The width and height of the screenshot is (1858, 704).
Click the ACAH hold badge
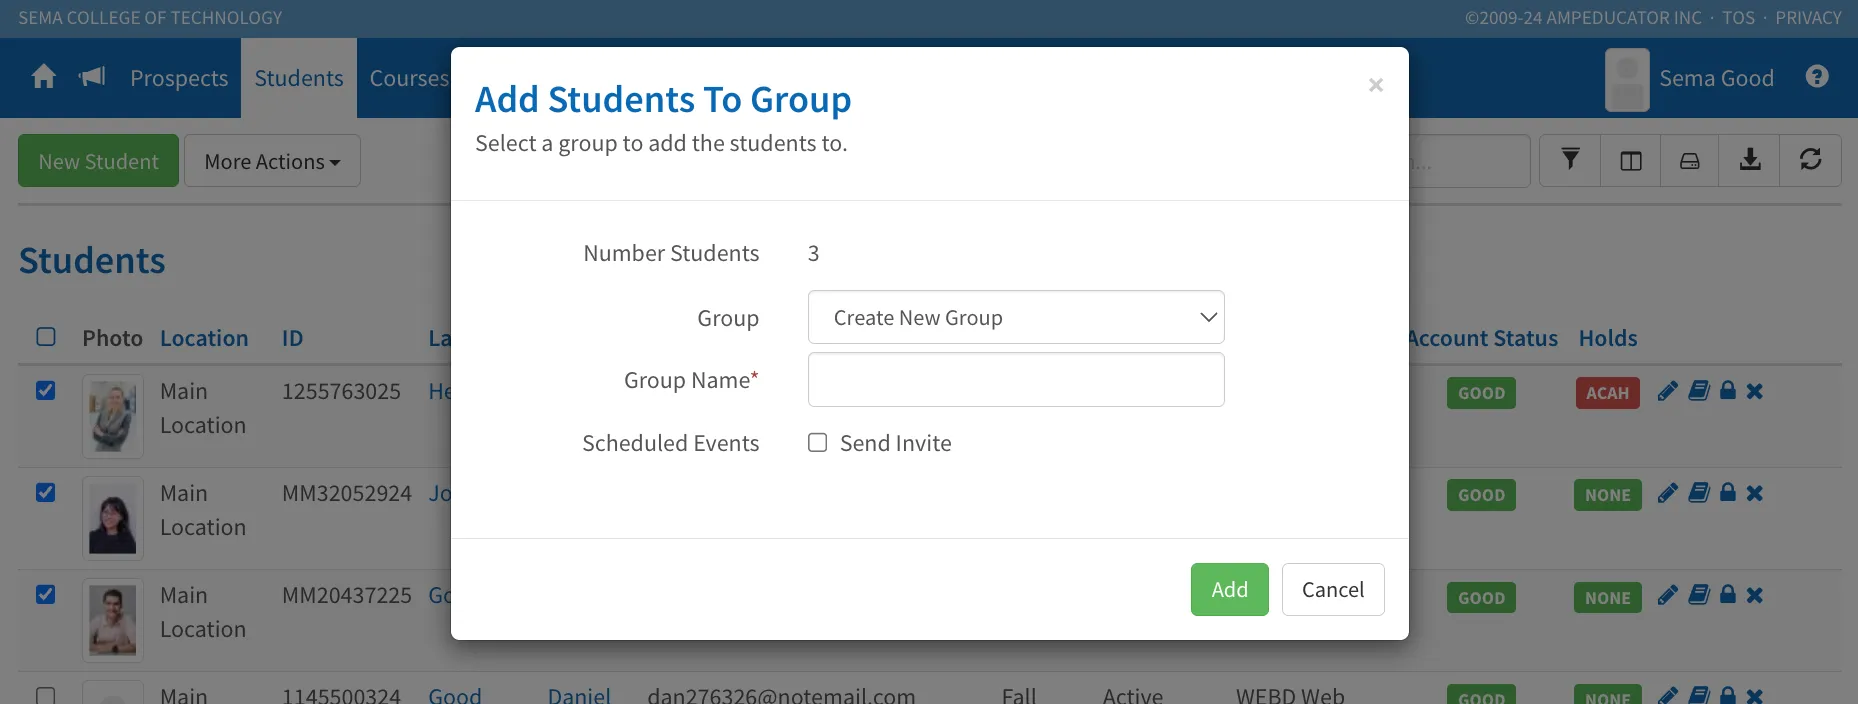(1608, 393)
